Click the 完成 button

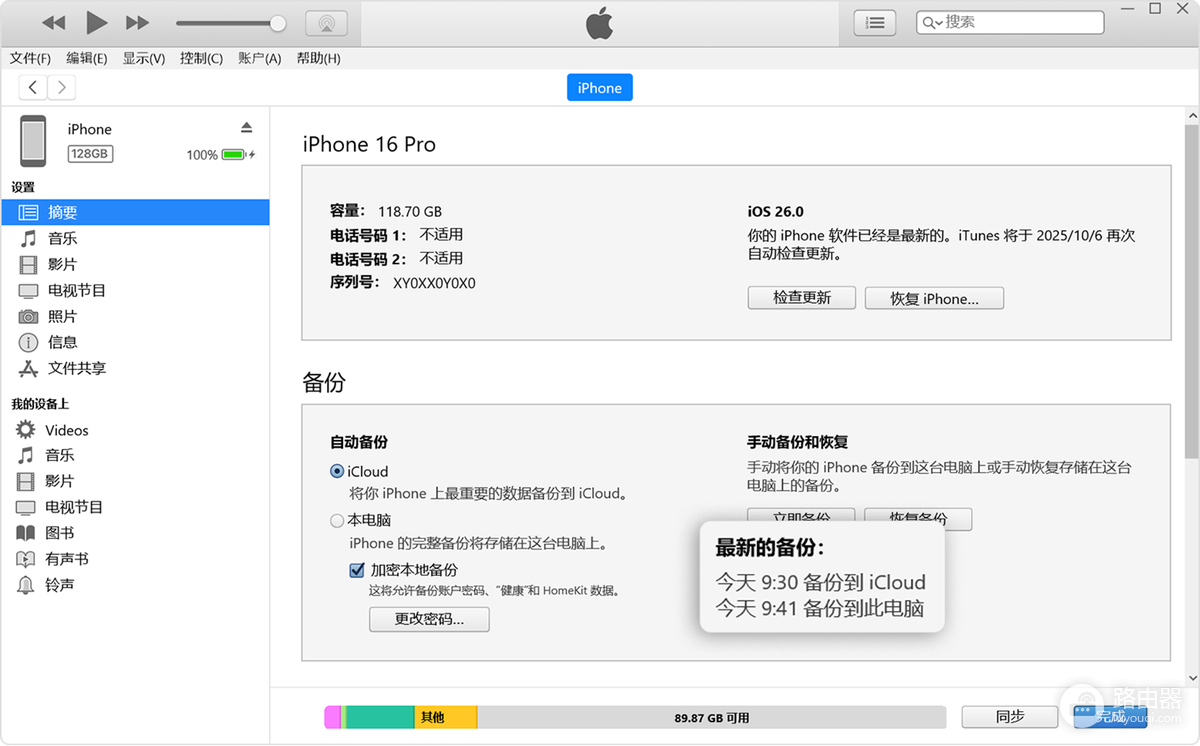(1110, 717)
